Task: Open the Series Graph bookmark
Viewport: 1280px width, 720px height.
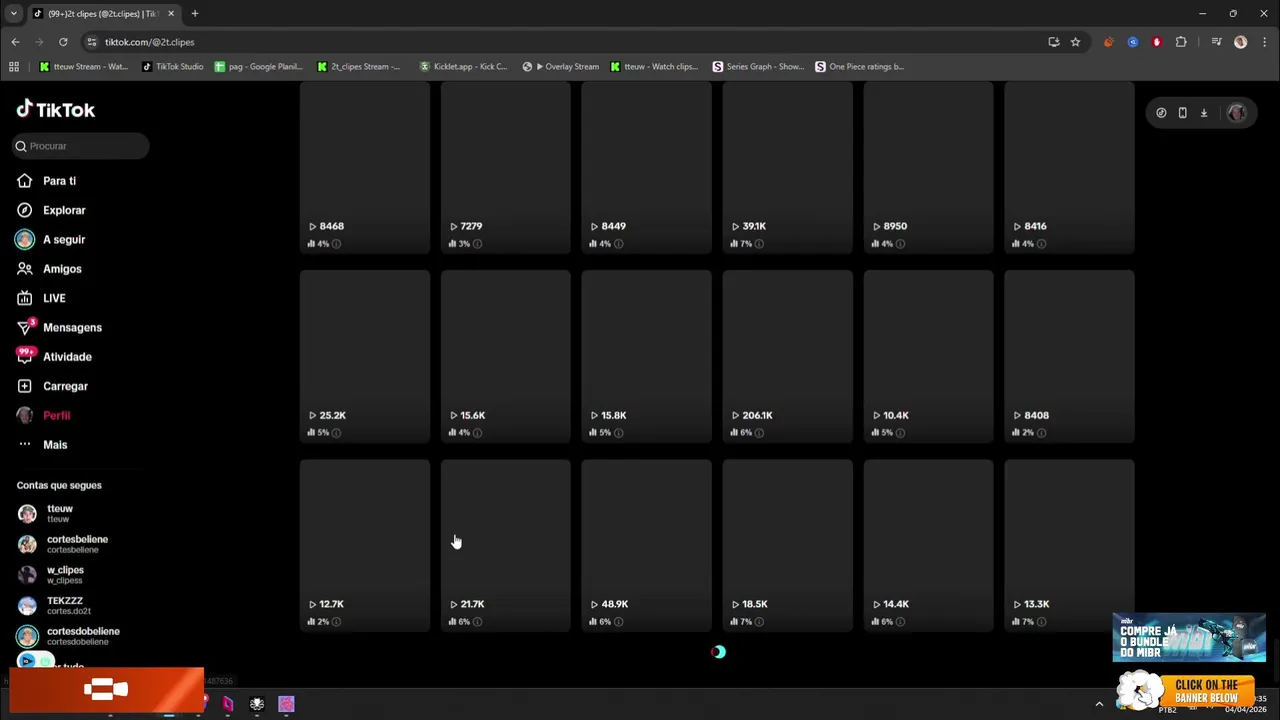Action: pyautogui.click(x=758, y=67)
